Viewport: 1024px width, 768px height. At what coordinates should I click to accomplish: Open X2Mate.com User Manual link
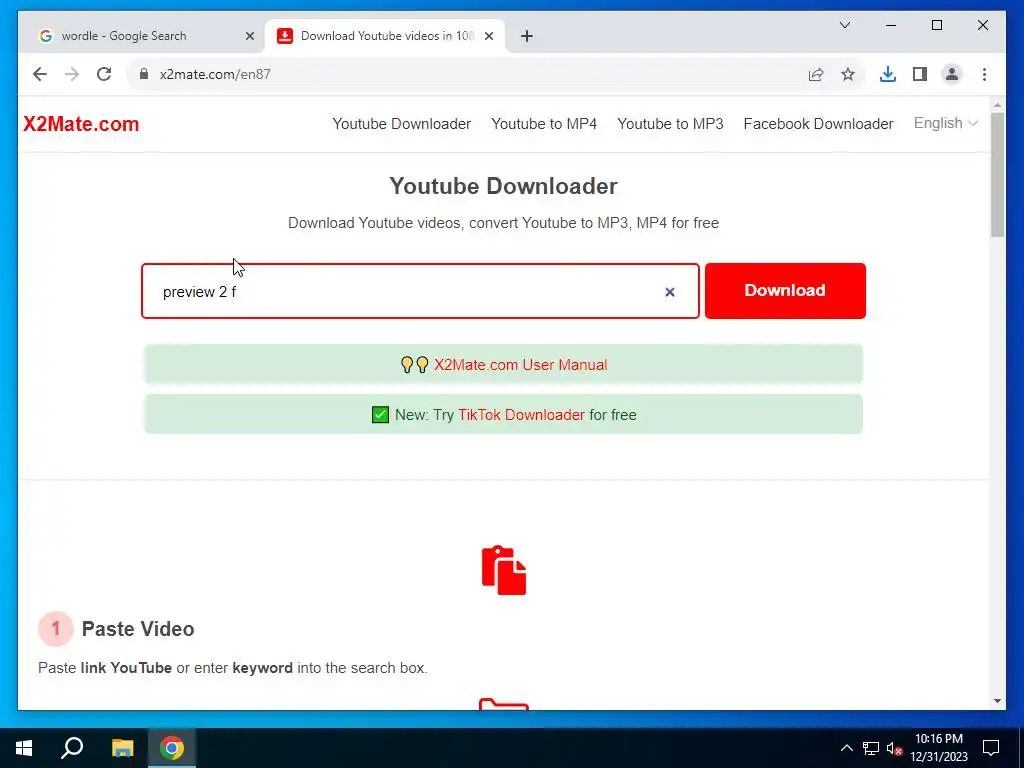[520, 365]
